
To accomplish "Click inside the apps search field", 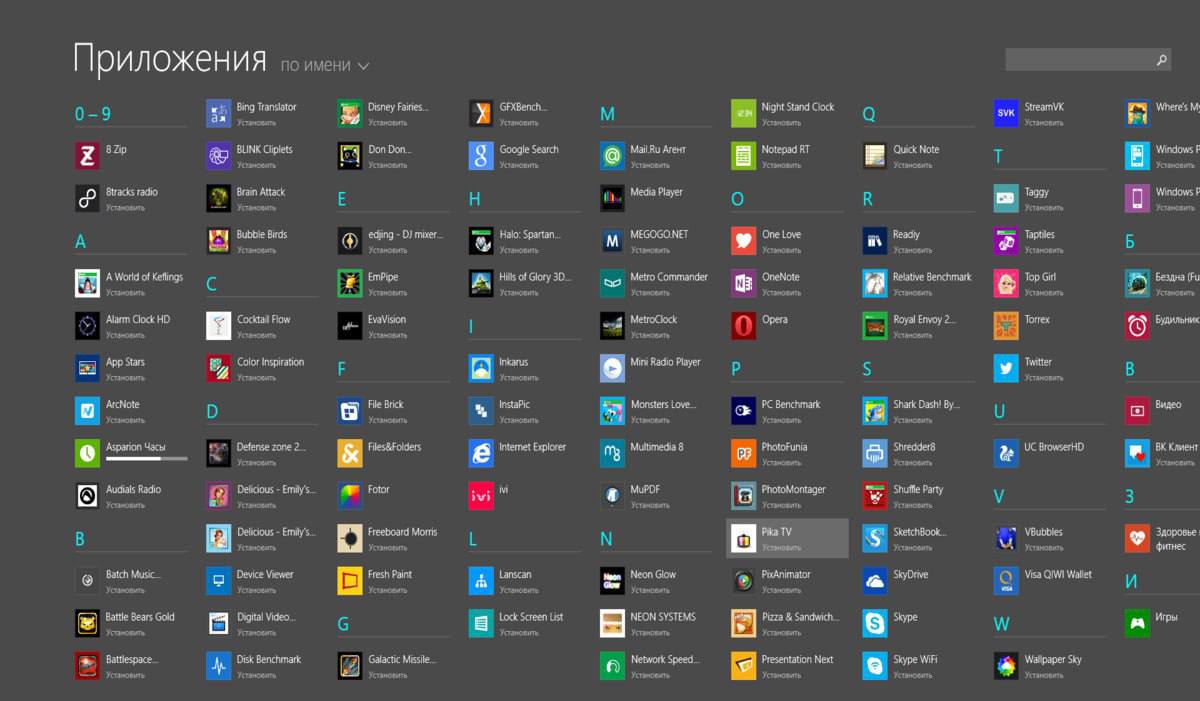I will (x=1078, y=60).
